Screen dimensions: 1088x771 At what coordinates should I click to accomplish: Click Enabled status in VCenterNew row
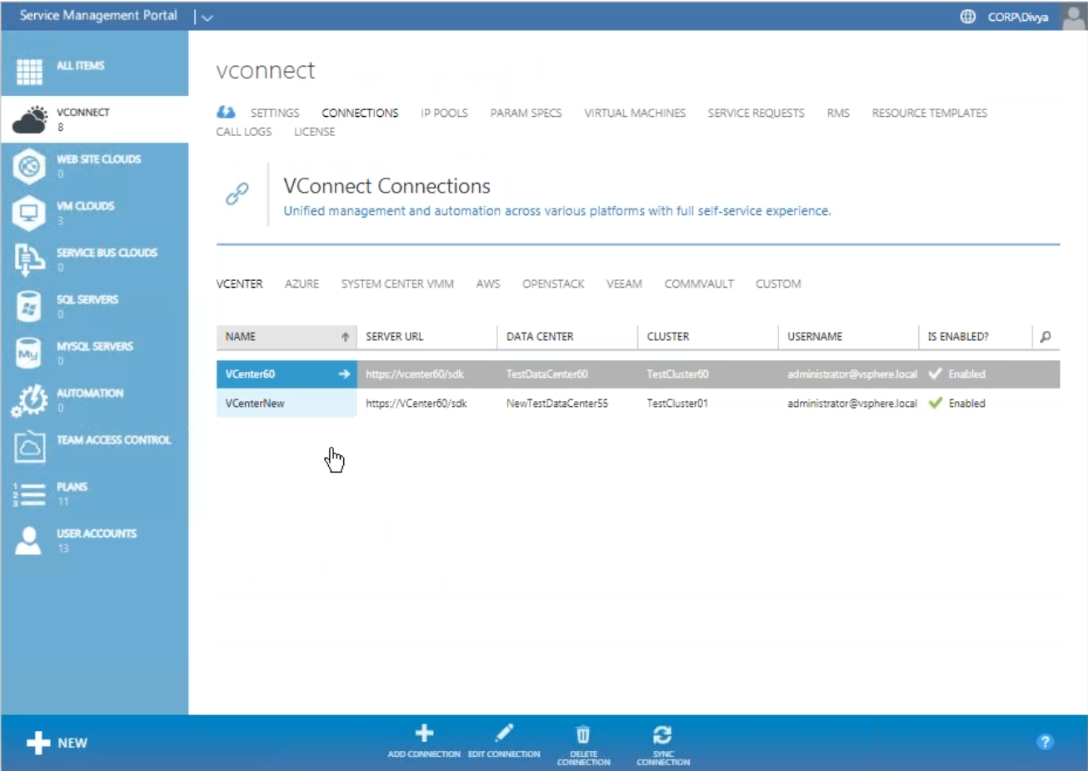[958, 403]
